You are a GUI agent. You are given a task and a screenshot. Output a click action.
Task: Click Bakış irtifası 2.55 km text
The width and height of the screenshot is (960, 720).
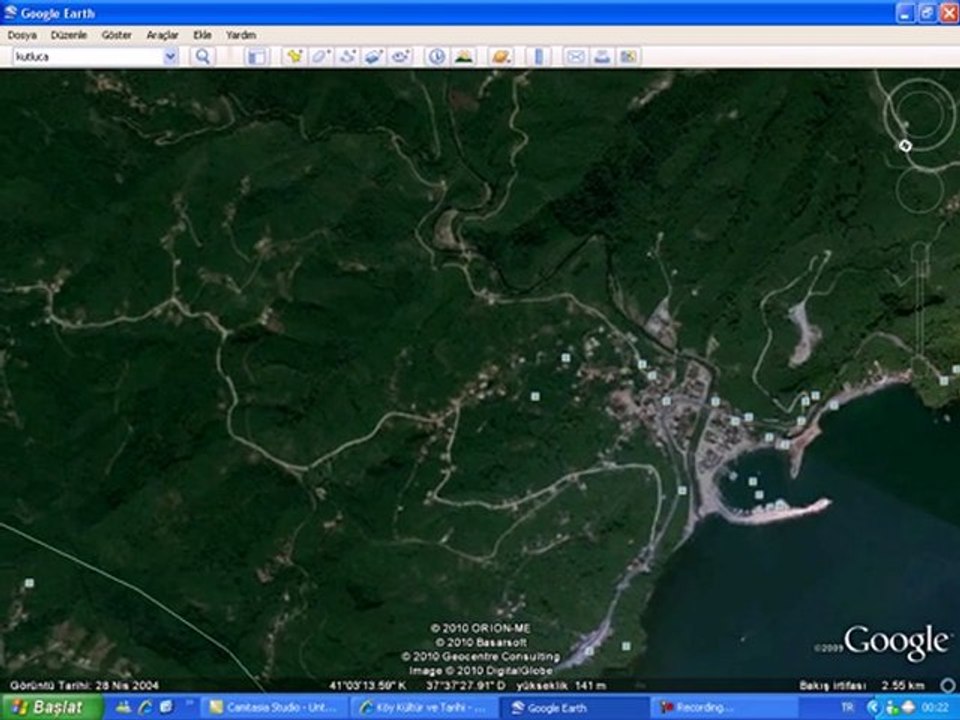coord(862,685)
